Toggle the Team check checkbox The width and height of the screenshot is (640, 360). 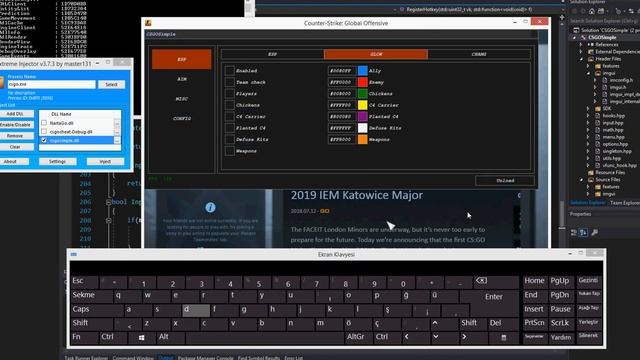[x=230, y=82]
